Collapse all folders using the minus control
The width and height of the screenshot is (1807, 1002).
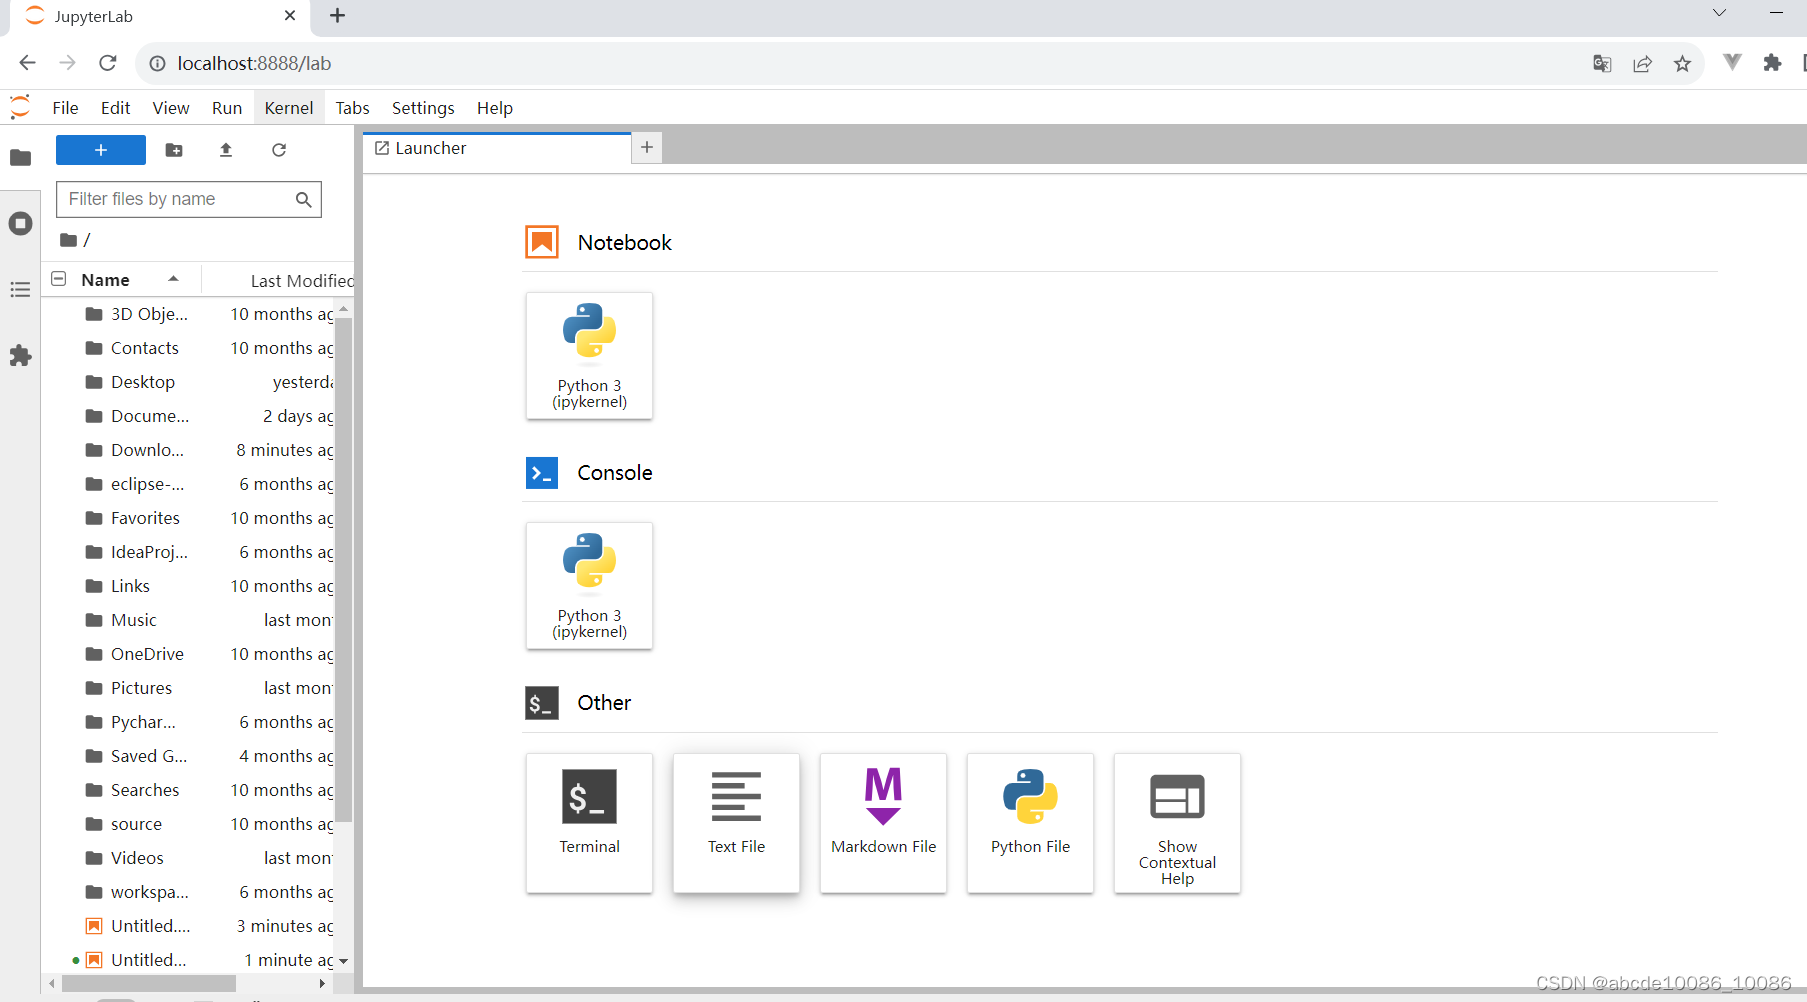(58, 278)
